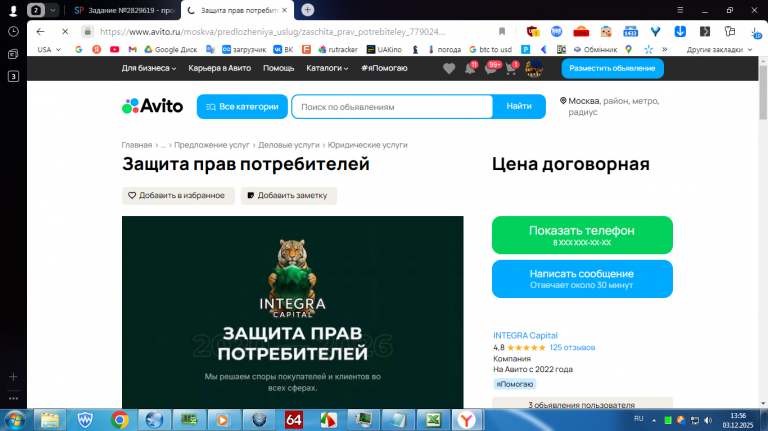Expand the Каталоги dropdown

tap(327, 68)
